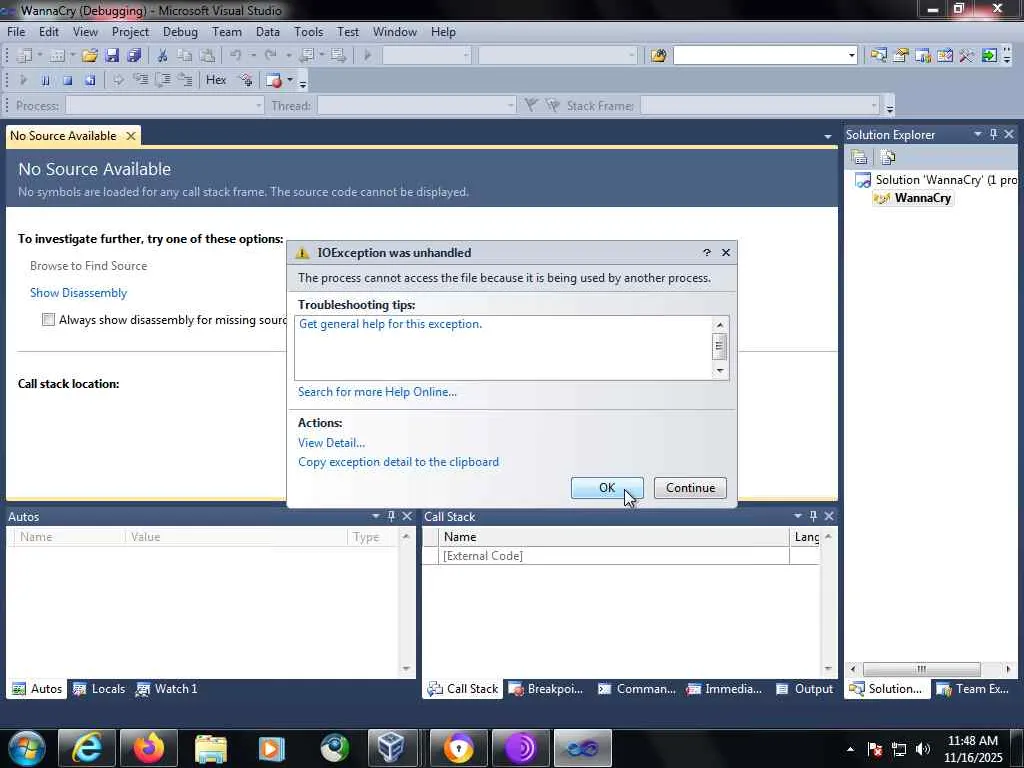Click OK in the IOException dialog

coord(607,488)
